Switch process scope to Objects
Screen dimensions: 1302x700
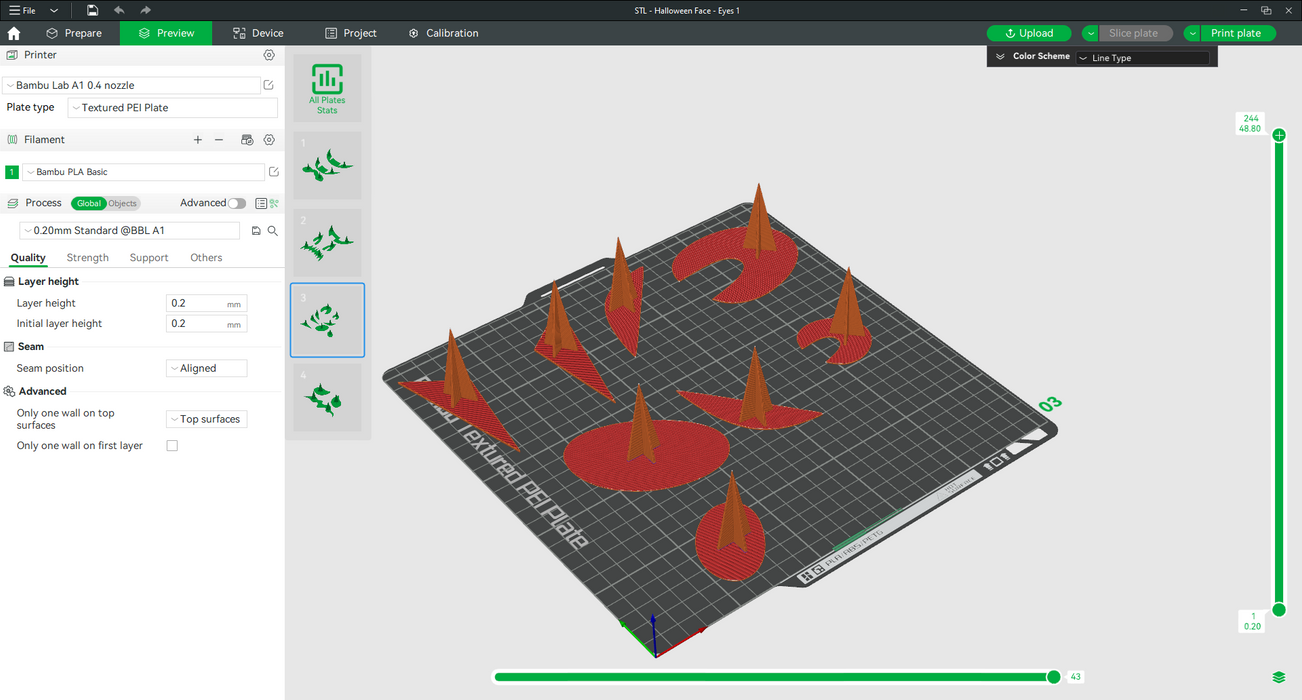pos(122,203)
